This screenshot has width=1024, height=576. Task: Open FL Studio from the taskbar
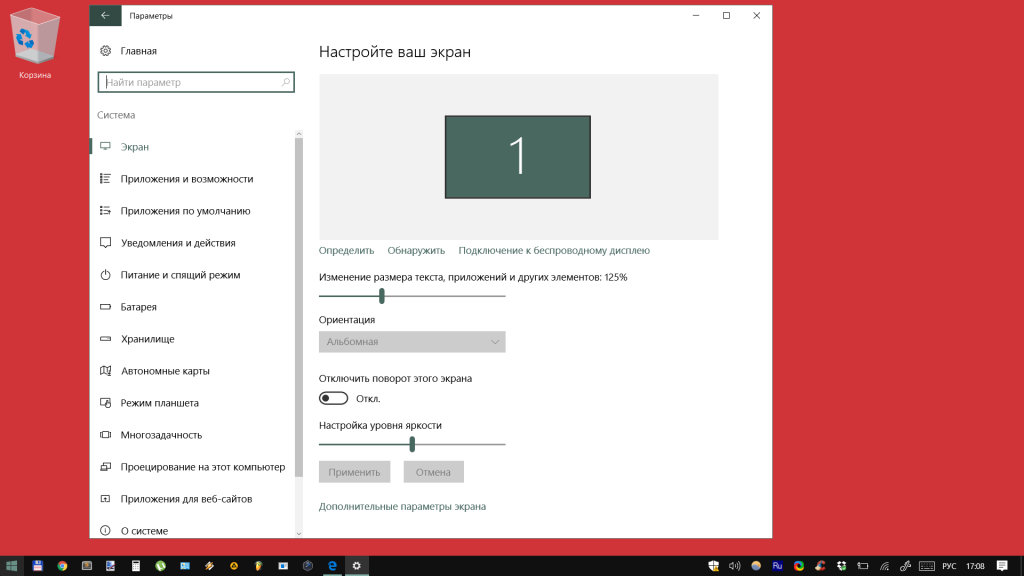(x=259, y=566)
